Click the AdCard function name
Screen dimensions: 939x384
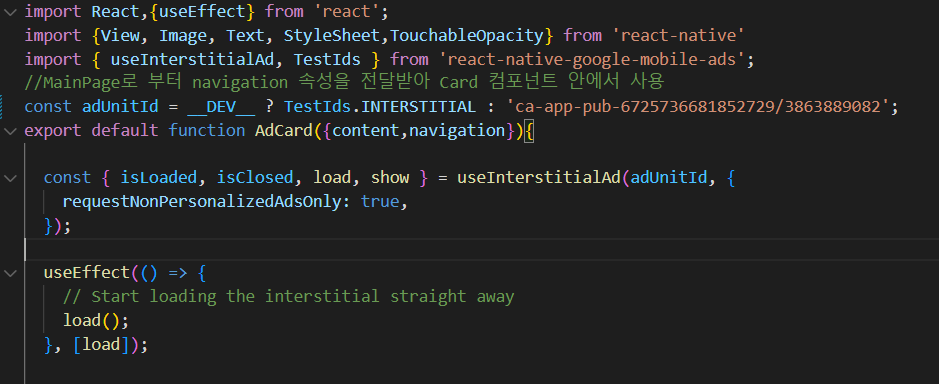[284, 131]
